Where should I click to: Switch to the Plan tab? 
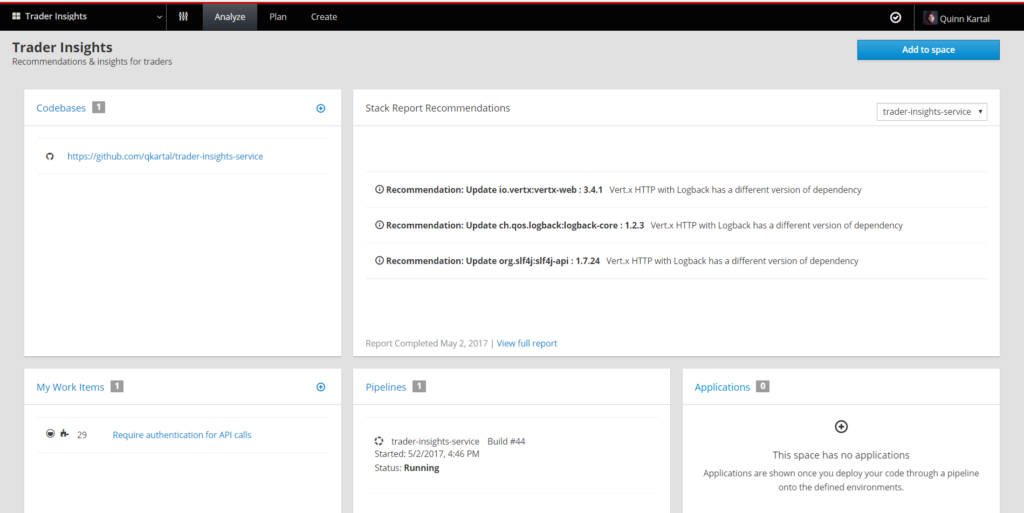pyautogui.click(x=278, y=17)
